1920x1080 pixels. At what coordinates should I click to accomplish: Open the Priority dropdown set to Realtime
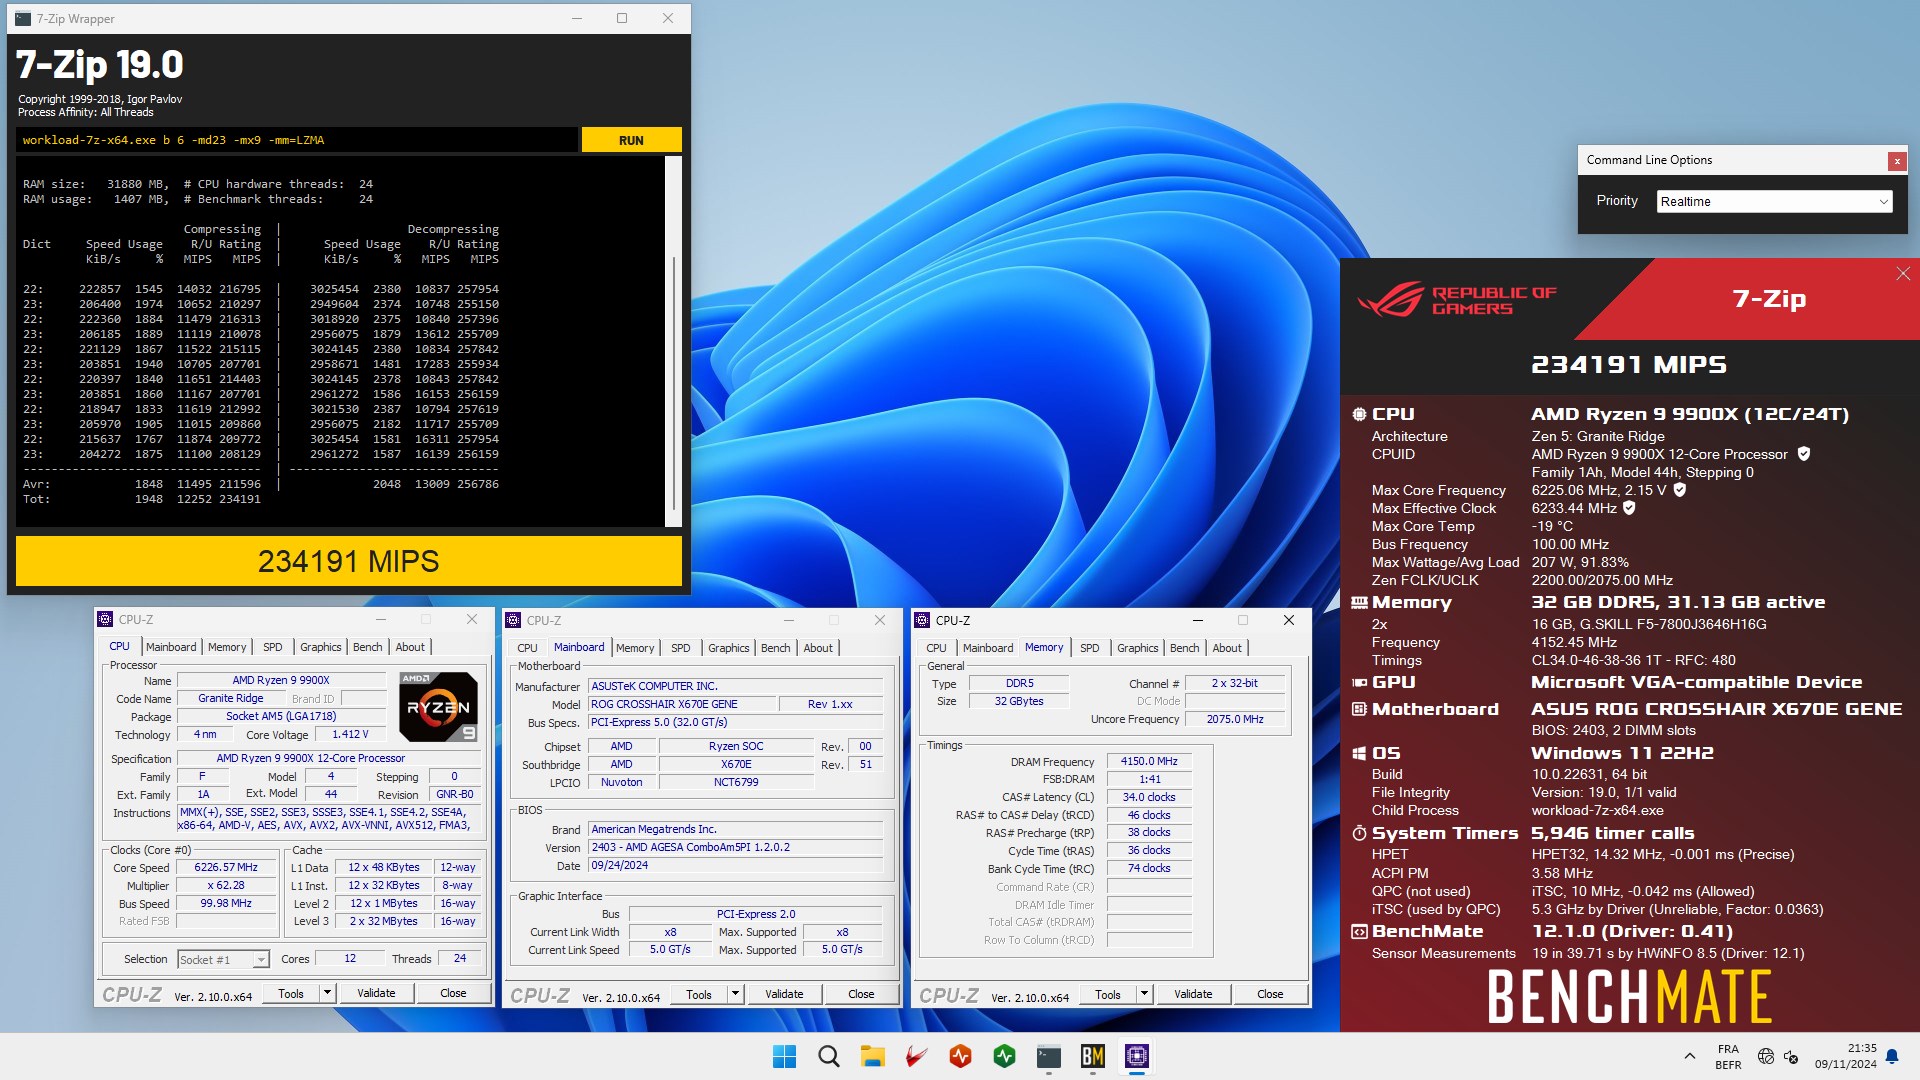1774,201
